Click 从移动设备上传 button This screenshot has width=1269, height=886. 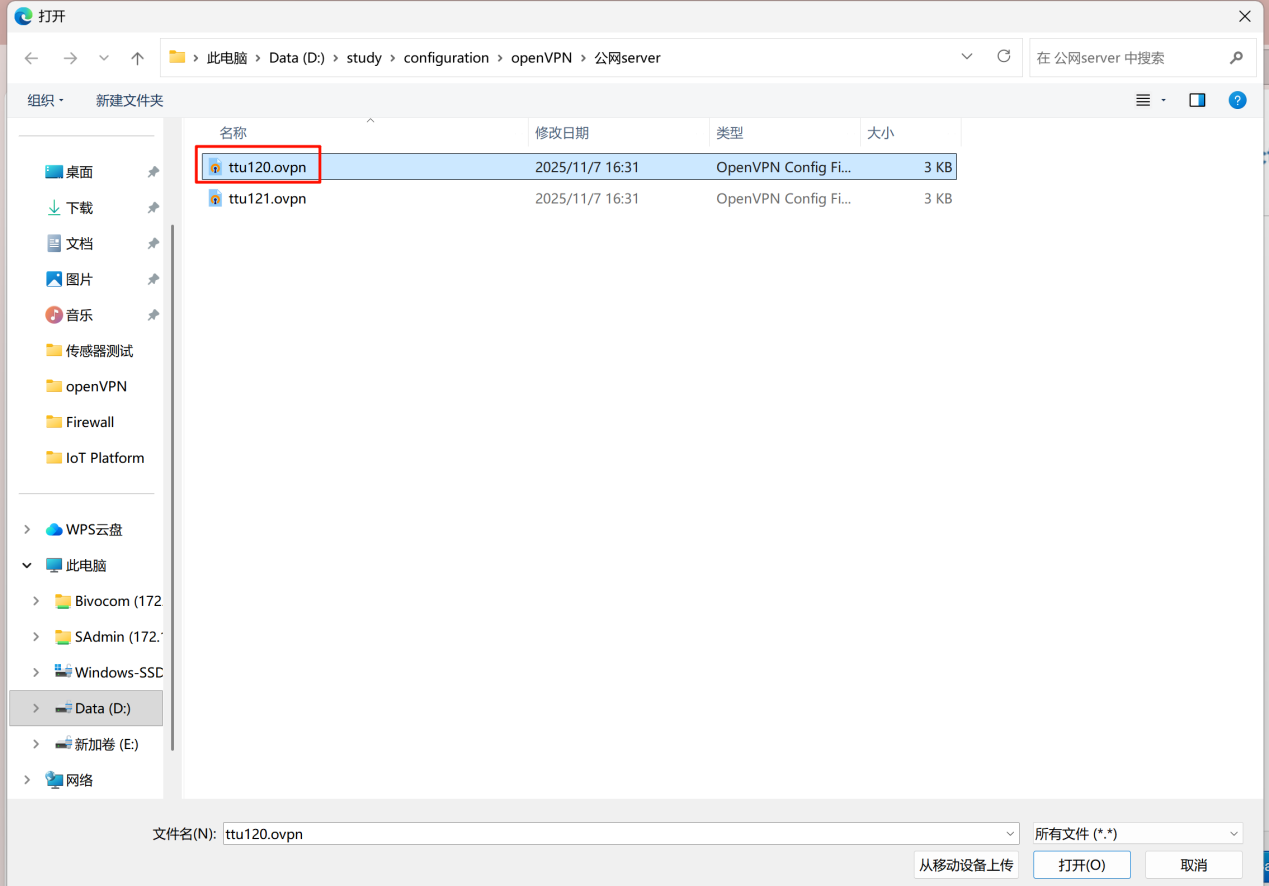966,865
